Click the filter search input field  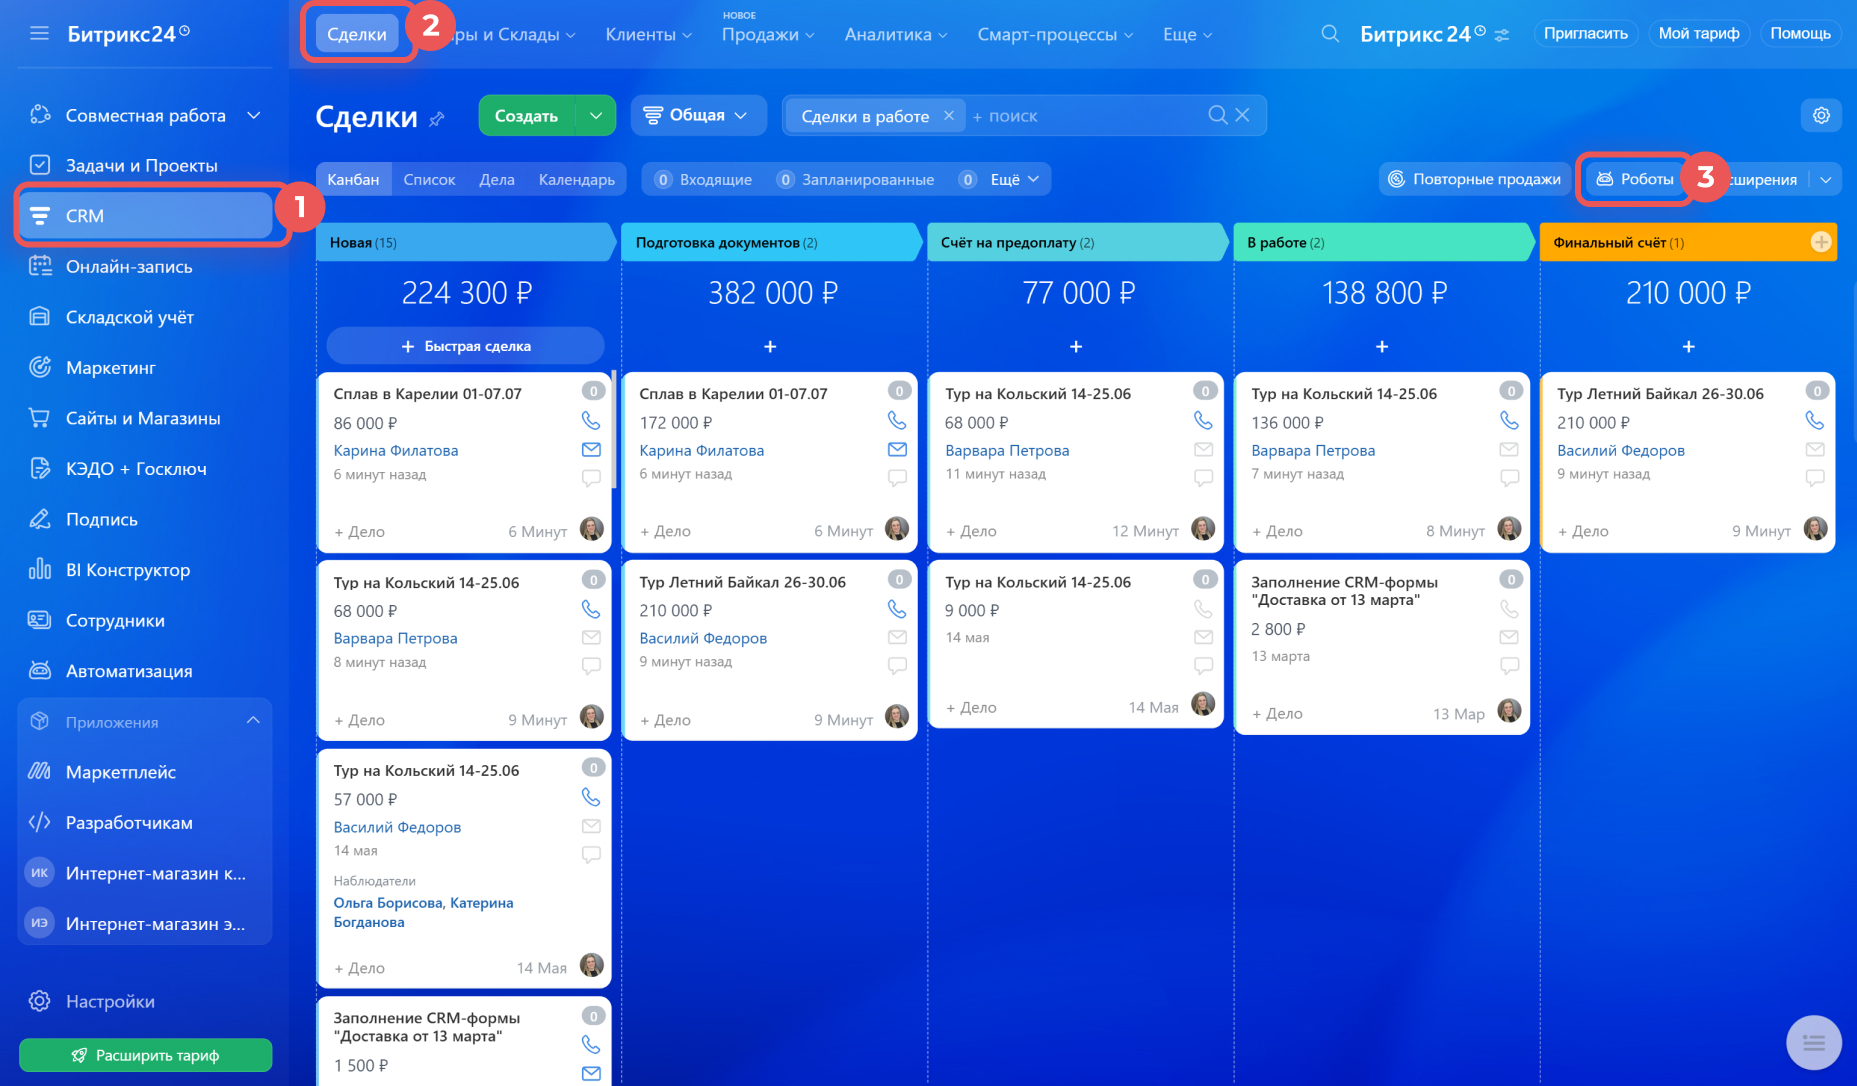(x=1085, y=116)
